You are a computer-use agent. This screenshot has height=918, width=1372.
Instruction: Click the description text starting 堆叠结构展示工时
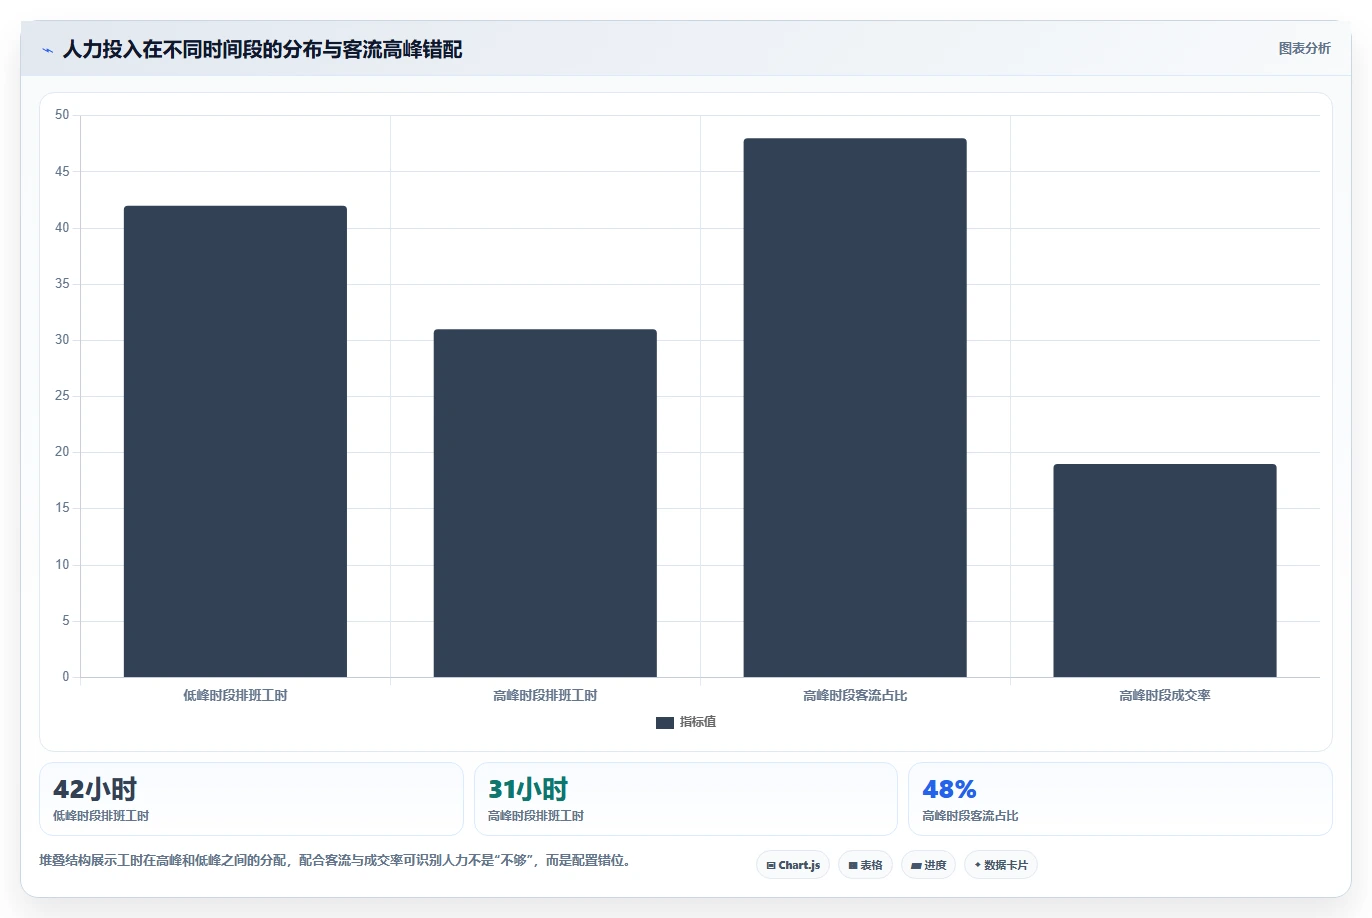tap(335, 860)
